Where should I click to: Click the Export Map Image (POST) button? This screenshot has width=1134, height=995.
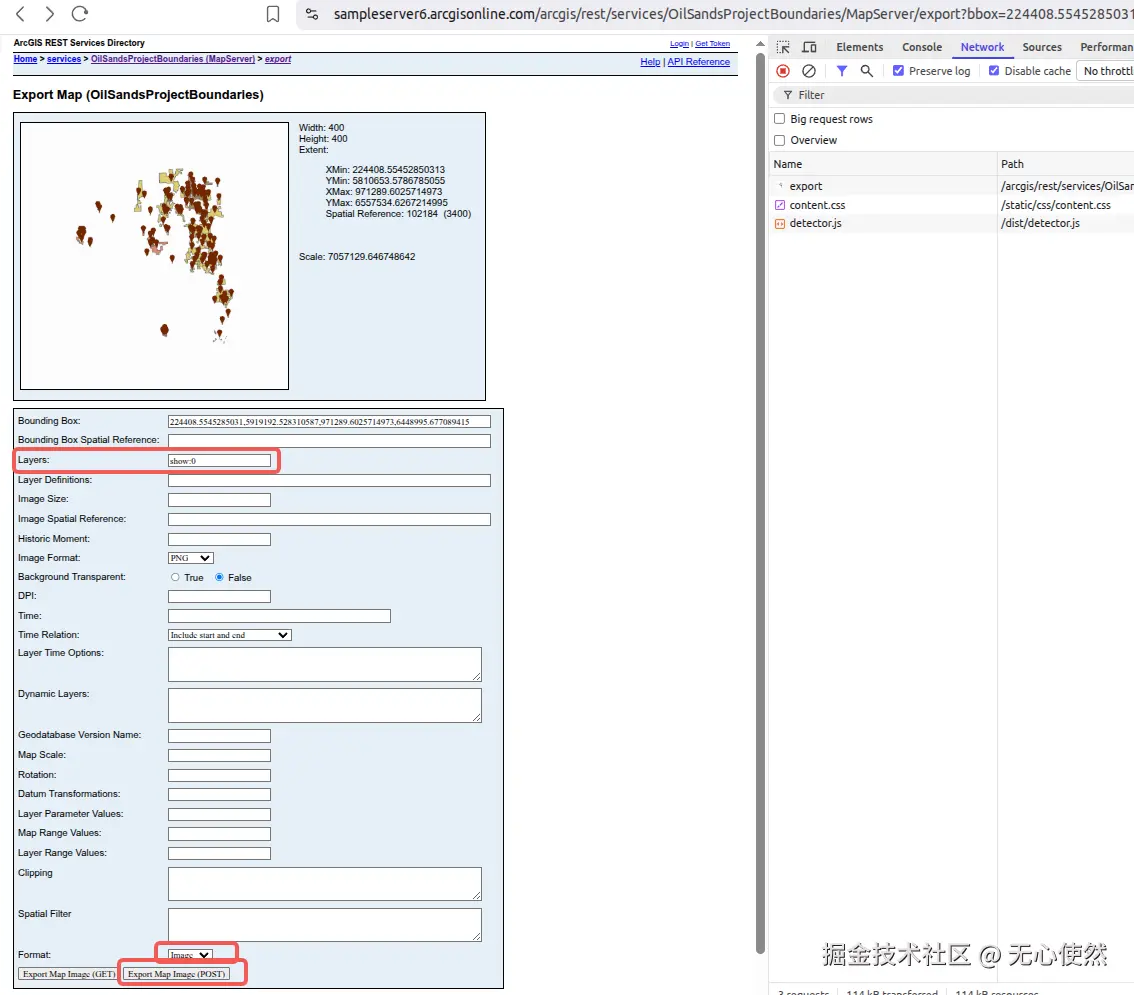click(x=176, y=974)
